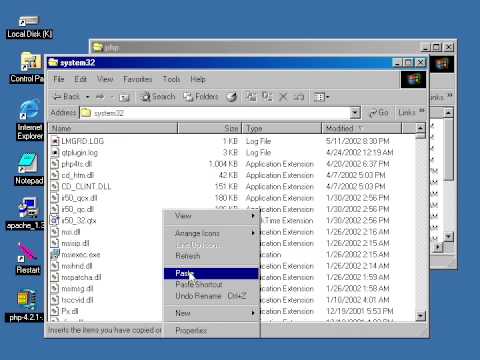Select the Px.dll file icon
Viewport: 480px width, 360px height.
(x=55, y=311)
